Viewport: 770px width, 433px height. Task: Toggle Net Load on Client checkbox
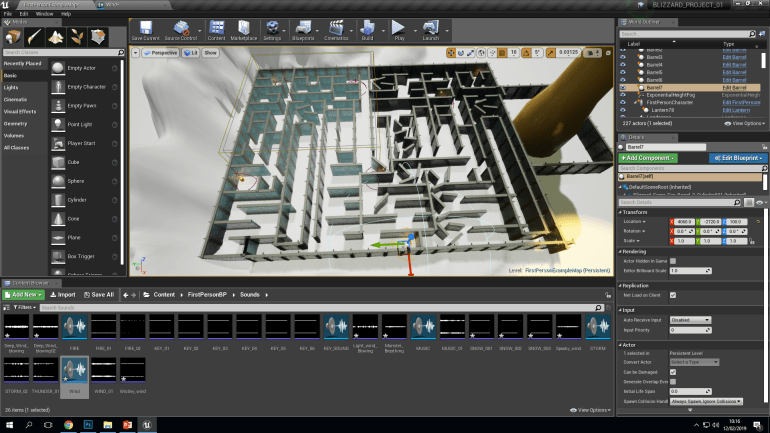coord(673,295)
